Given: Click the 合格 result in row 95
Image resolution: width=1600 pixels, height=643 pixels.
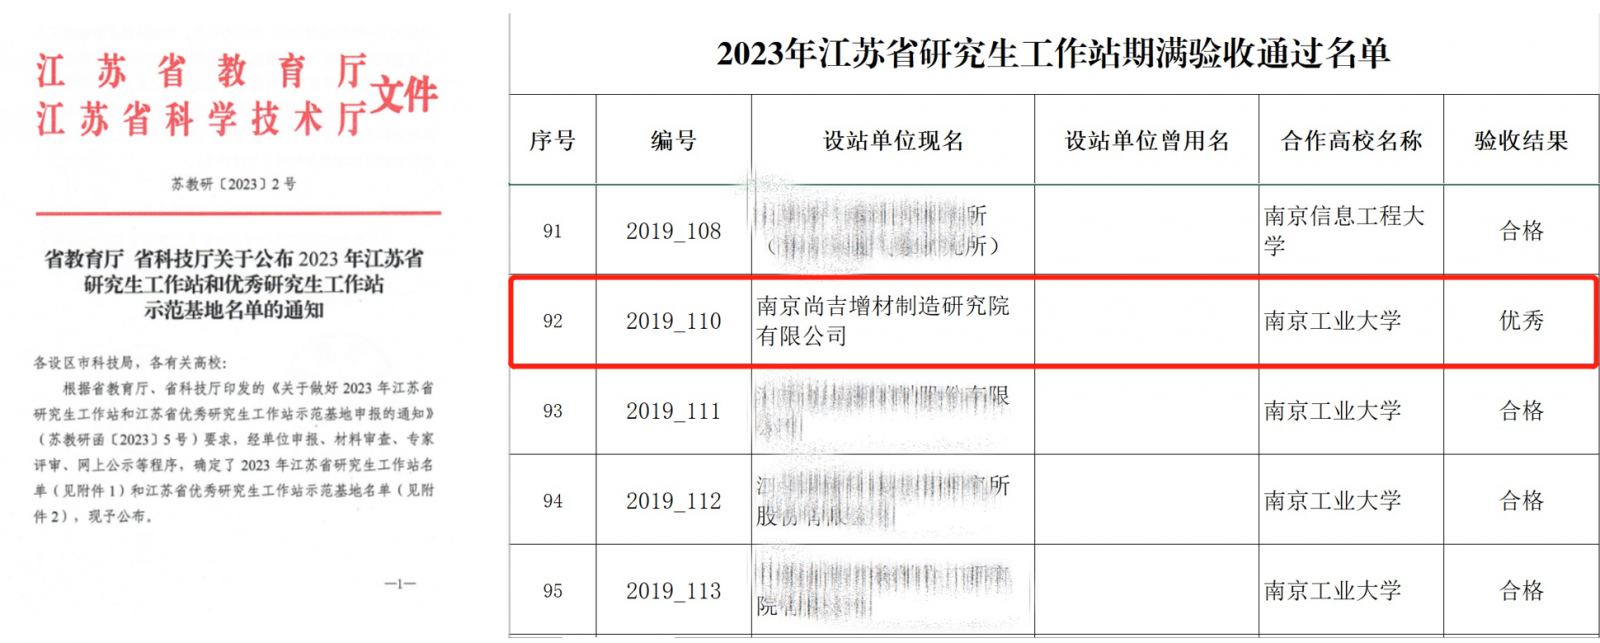Looking at the screenshot, I should [x=1521, y=591].
